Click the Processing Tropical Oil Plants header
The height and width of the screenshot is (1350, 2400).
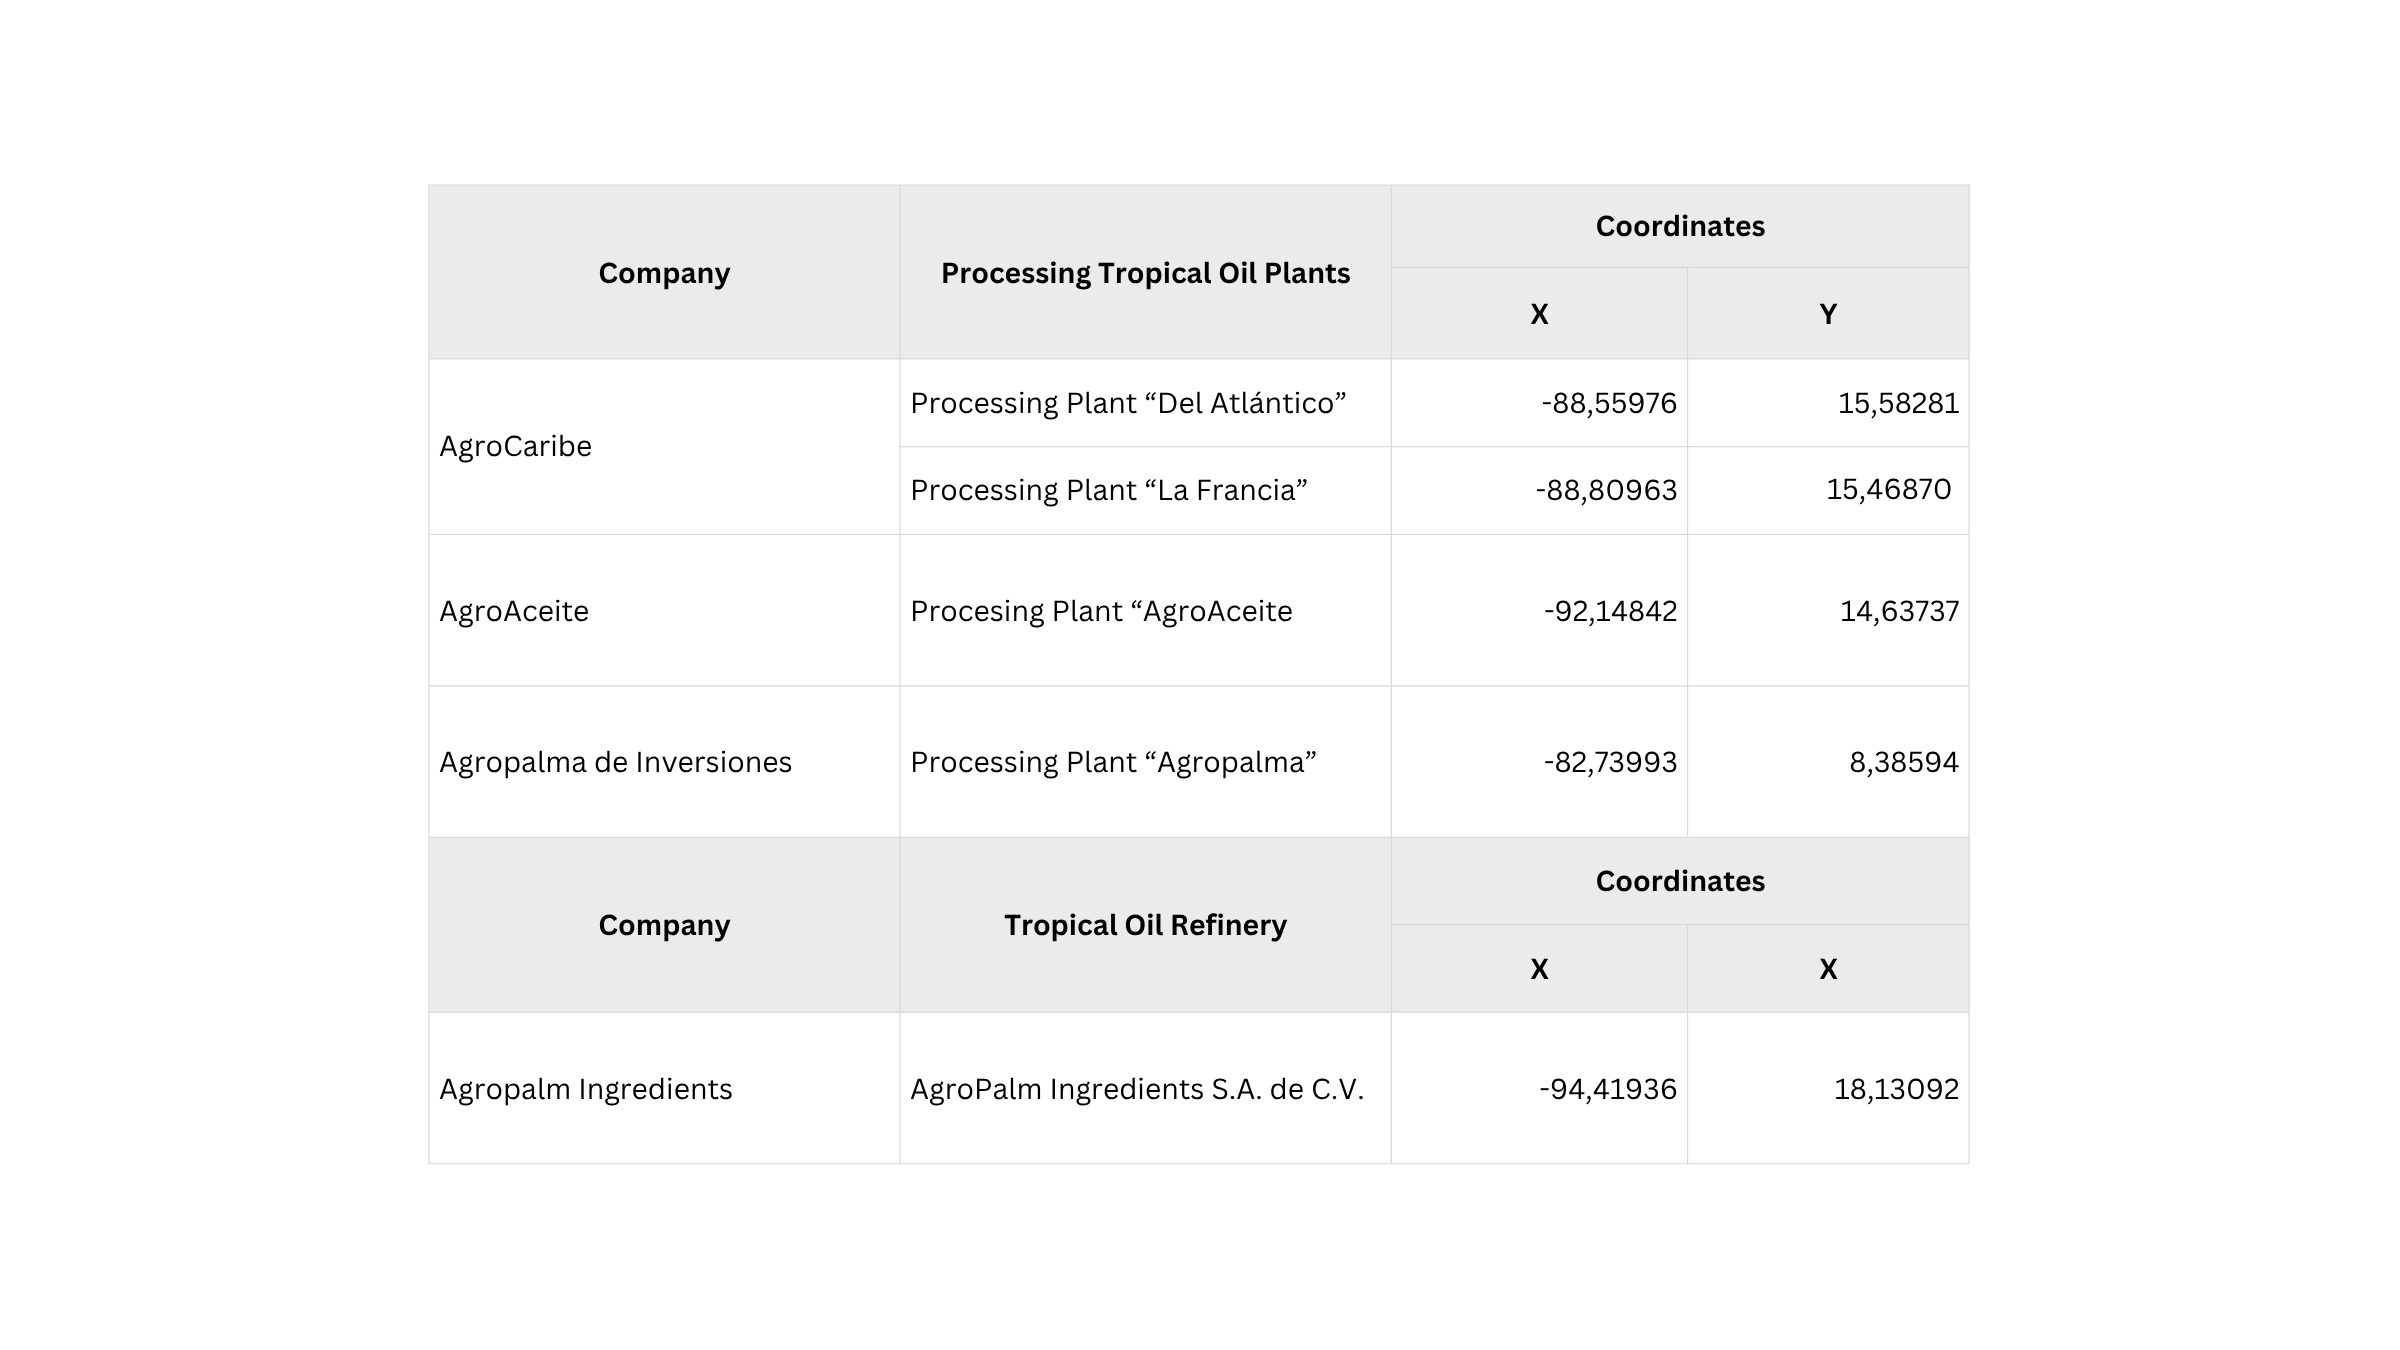[1145, 273]
